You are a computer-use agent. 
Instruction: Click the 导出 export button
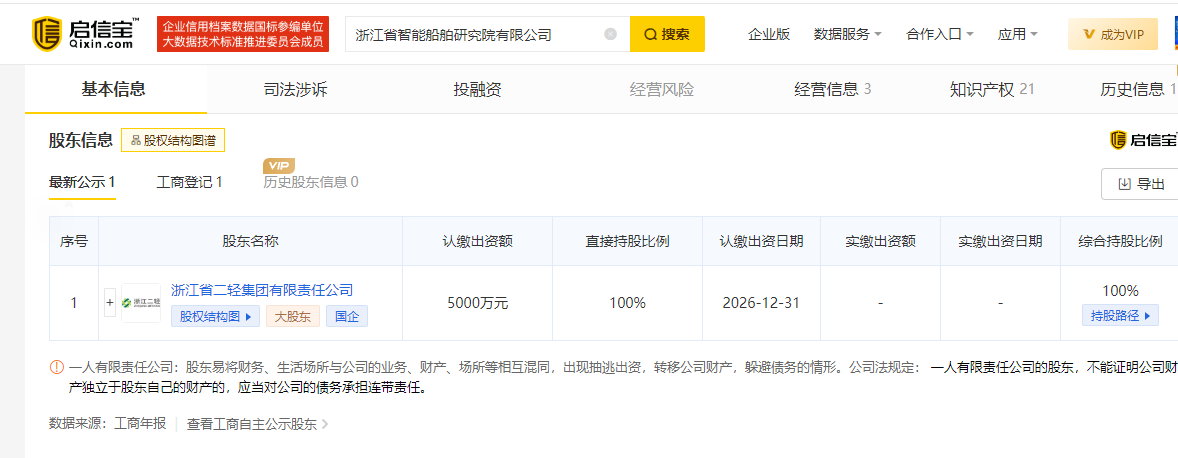[1142, 184]
